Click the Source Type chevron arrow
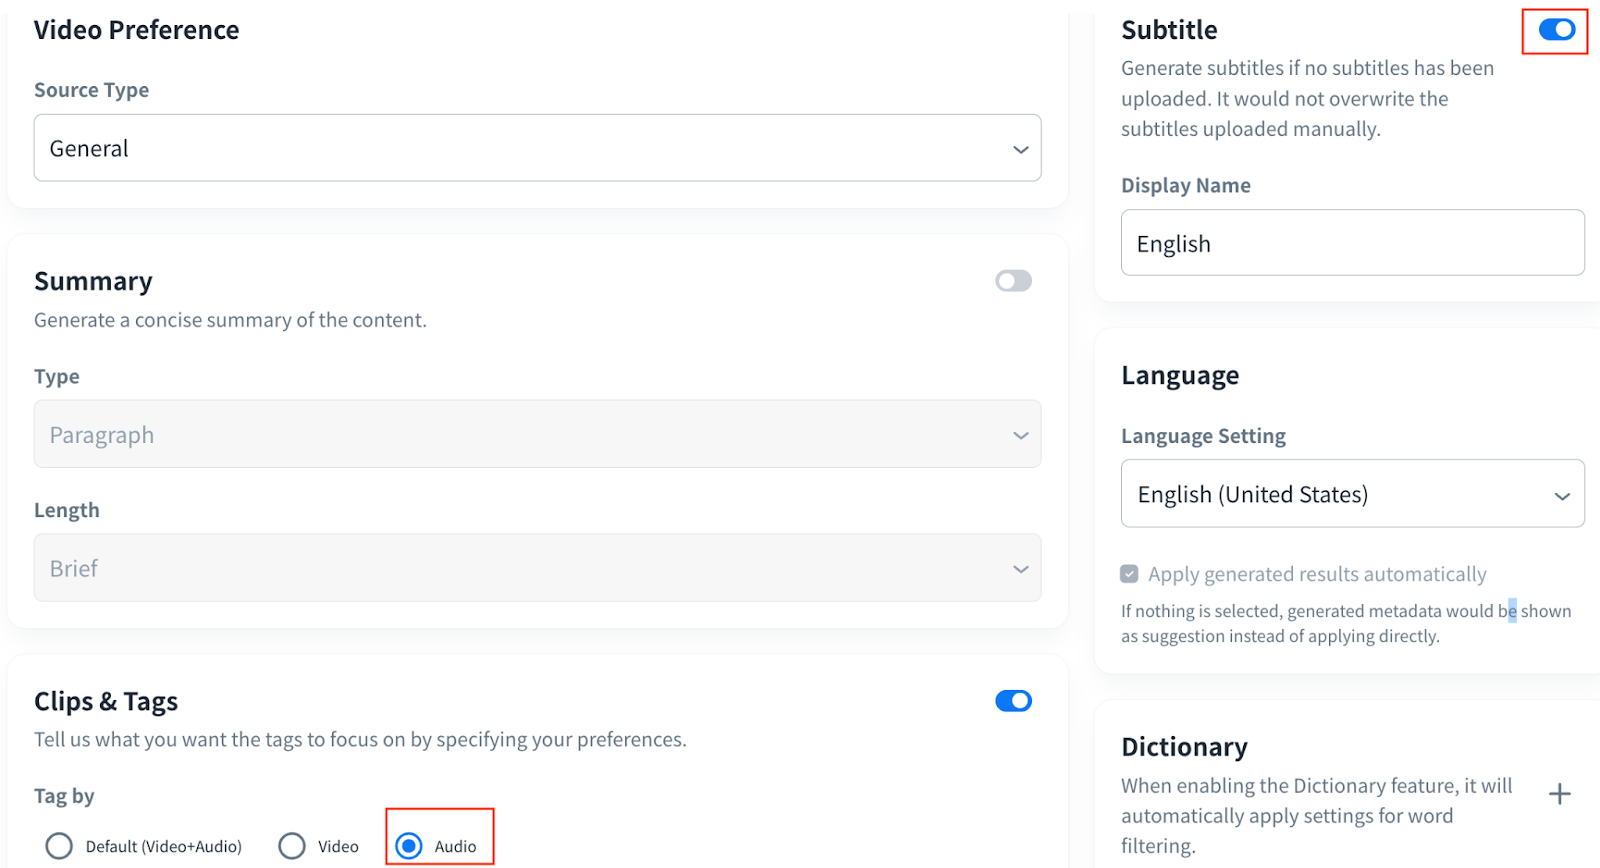This screenshot has width=1600, height=868. pyautogui.click(x=1020, y=149)
